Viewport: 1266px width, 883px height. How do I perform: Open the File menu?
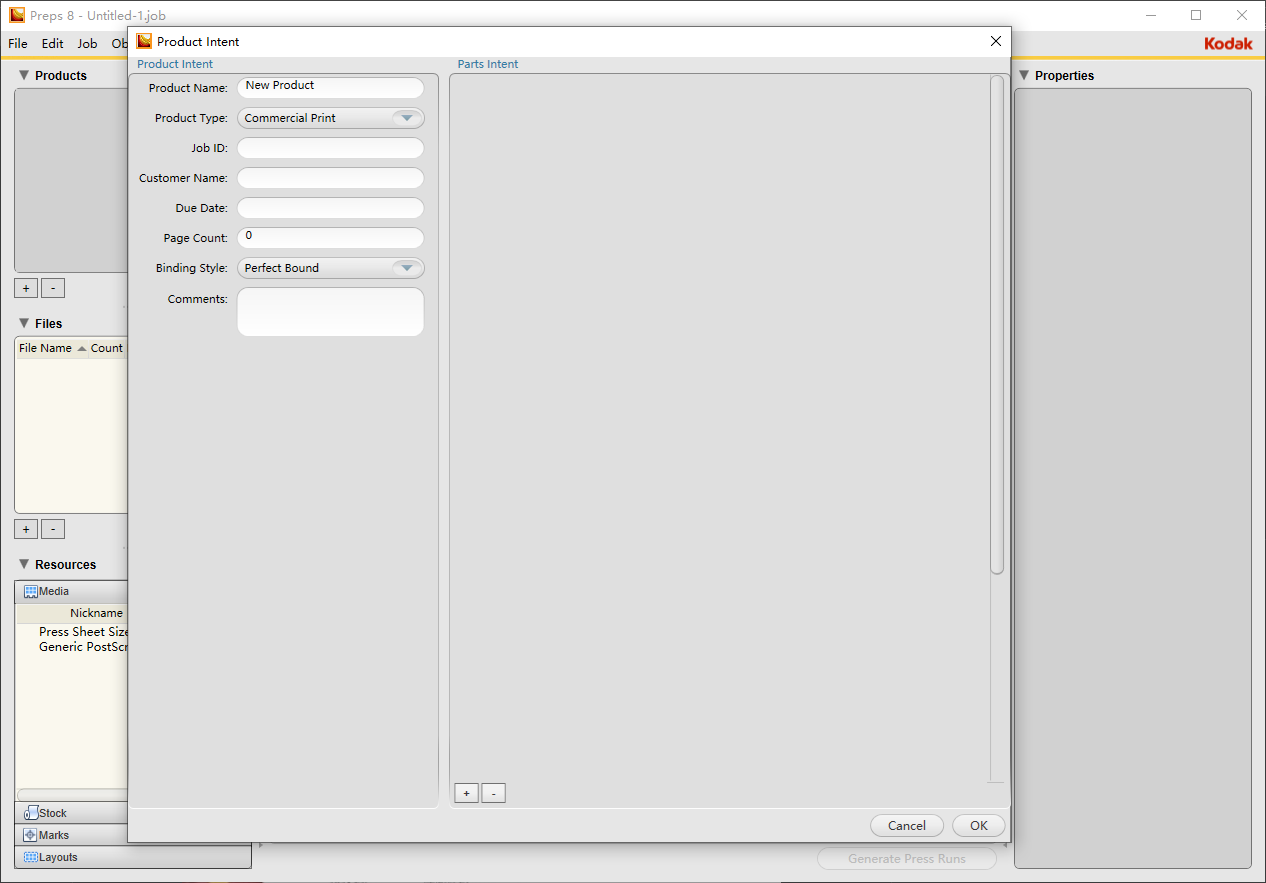18,44
